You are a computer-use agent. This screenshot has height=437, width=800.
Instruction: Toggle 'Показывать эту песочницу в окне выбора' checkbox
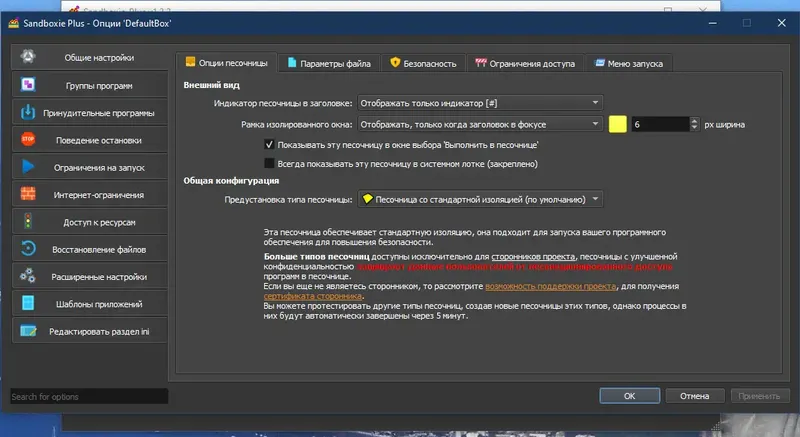pos(269,145)
